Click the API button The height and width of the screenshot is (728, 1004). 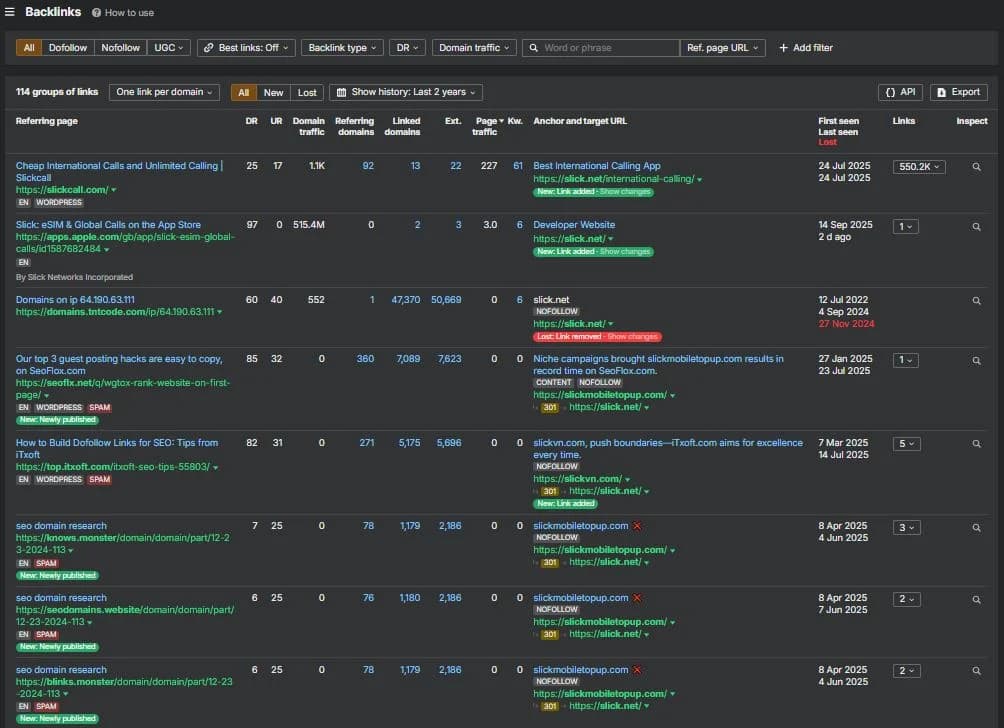coord(900,92)
